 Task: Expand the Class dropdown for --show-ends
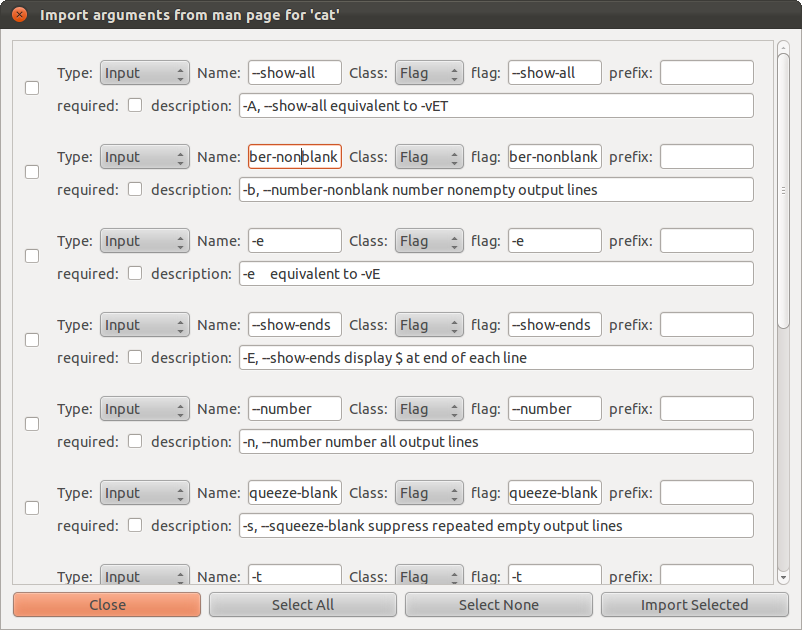point(429,325)
